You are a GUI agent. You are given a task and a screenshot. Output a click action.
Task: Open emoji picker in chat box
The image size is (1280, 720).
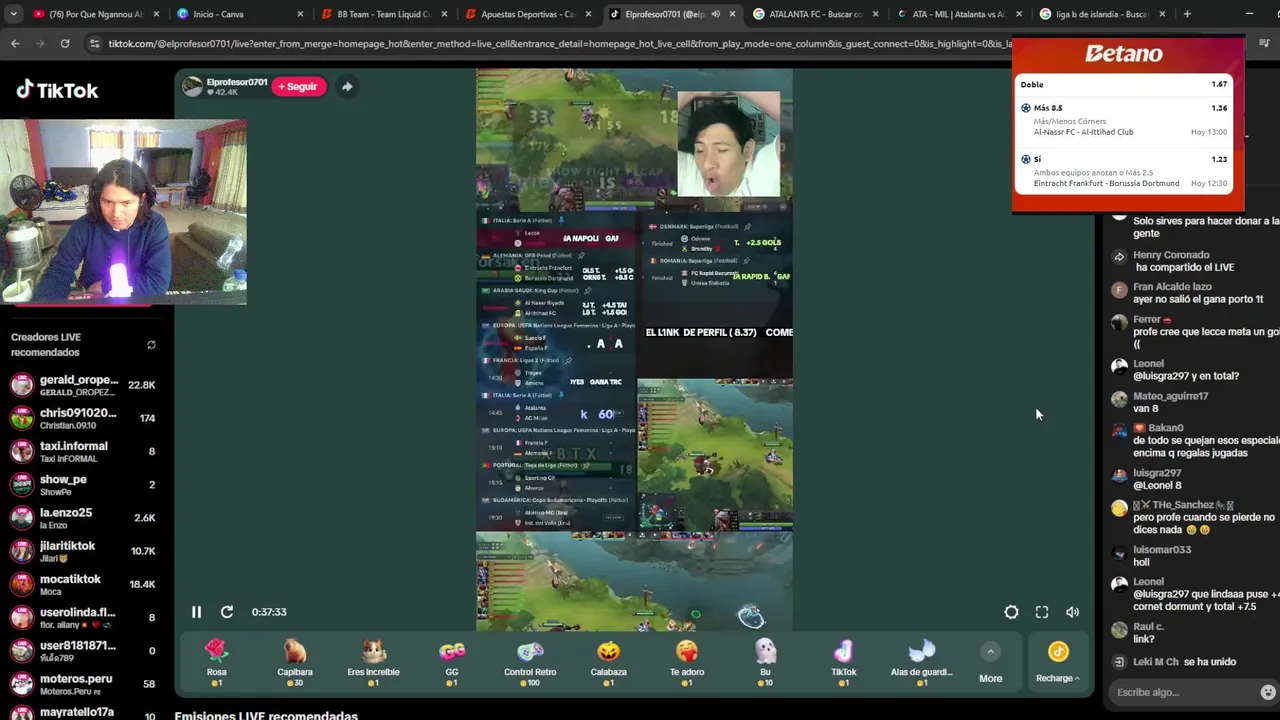1268,692
